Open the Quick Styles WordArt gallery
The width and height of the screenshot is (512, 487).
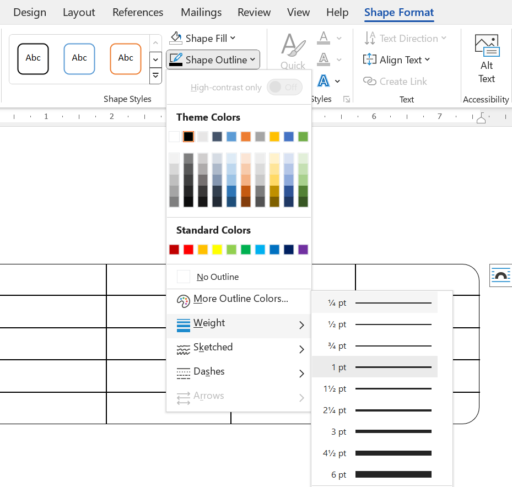293,51
